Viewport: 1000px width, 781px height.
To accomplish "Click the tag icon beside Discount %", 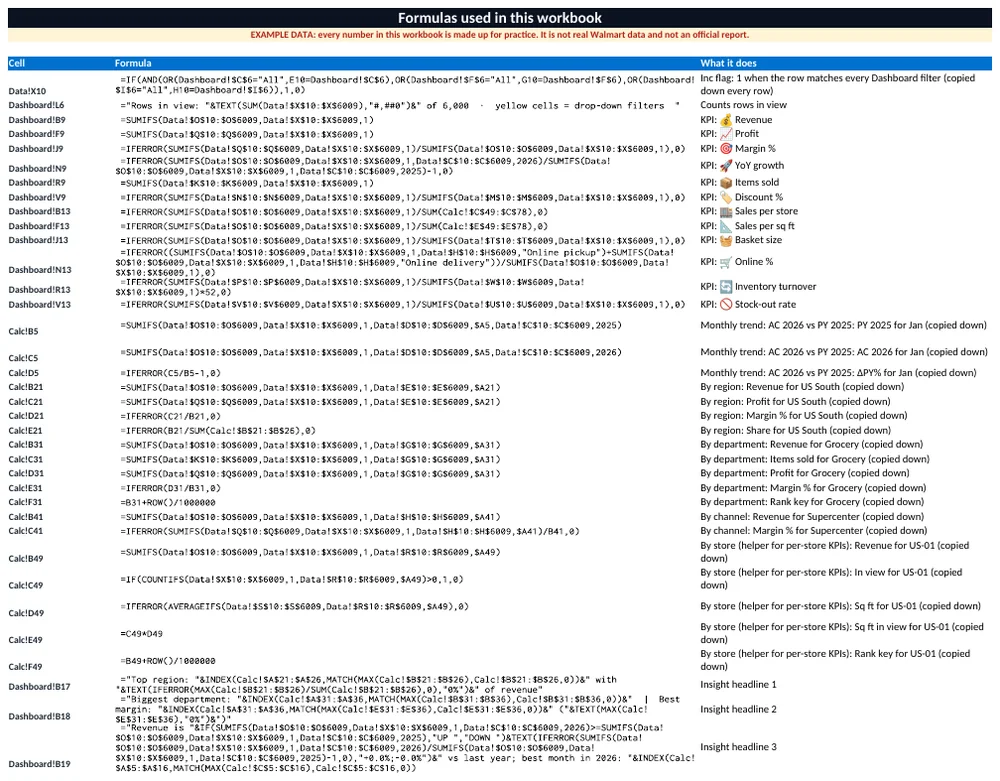I will point(726,197).
